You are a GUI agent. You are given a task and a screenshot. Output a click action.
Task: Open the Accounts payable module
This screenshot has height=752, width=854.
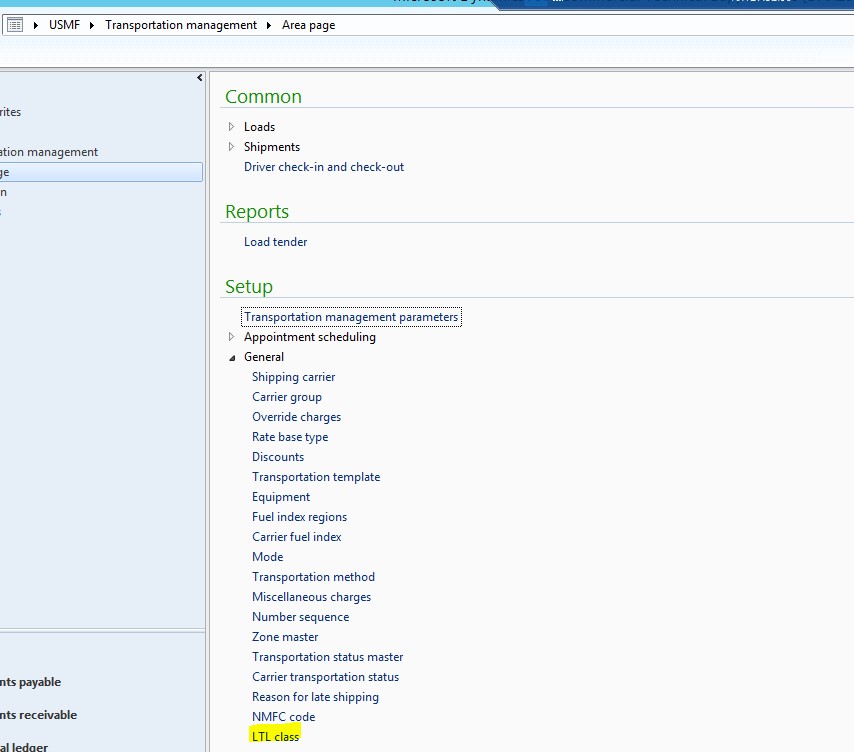click(32, 682)
